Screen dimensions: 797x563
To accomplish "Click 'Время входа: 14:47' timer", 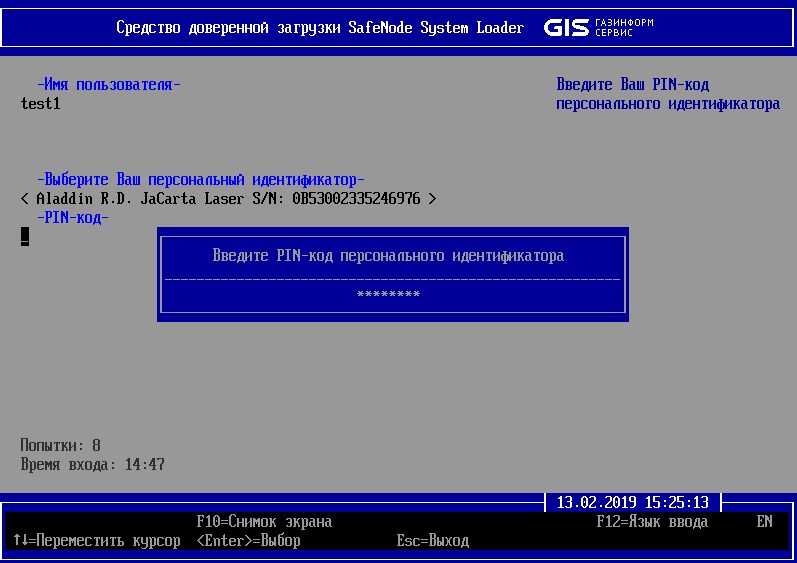I will point(93,464).
